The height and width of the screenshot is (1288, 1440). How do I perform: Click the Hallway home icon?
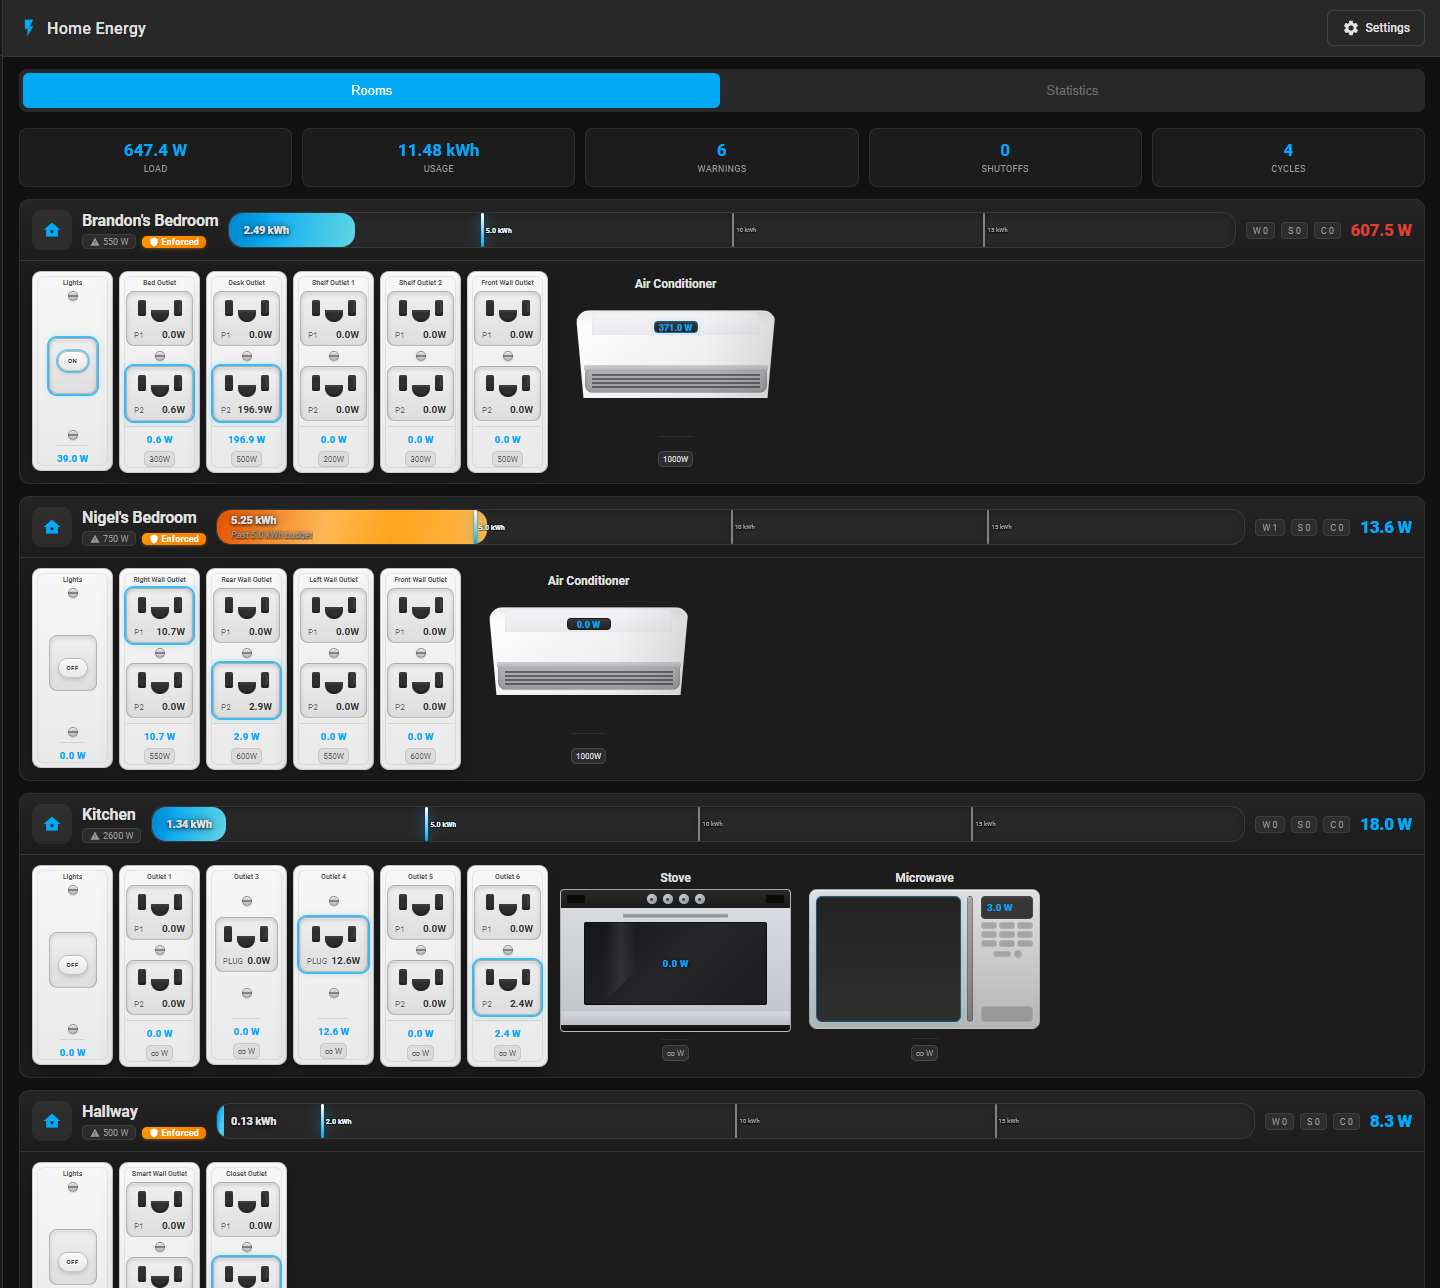(52, 1121)
